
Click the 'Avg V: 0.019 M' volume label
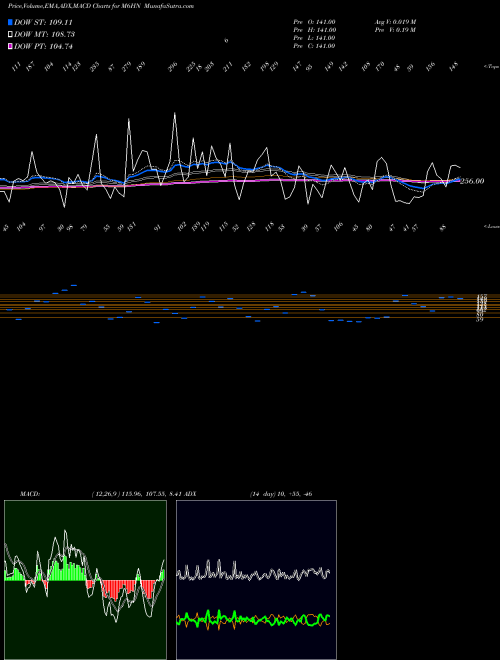point(396,22)
